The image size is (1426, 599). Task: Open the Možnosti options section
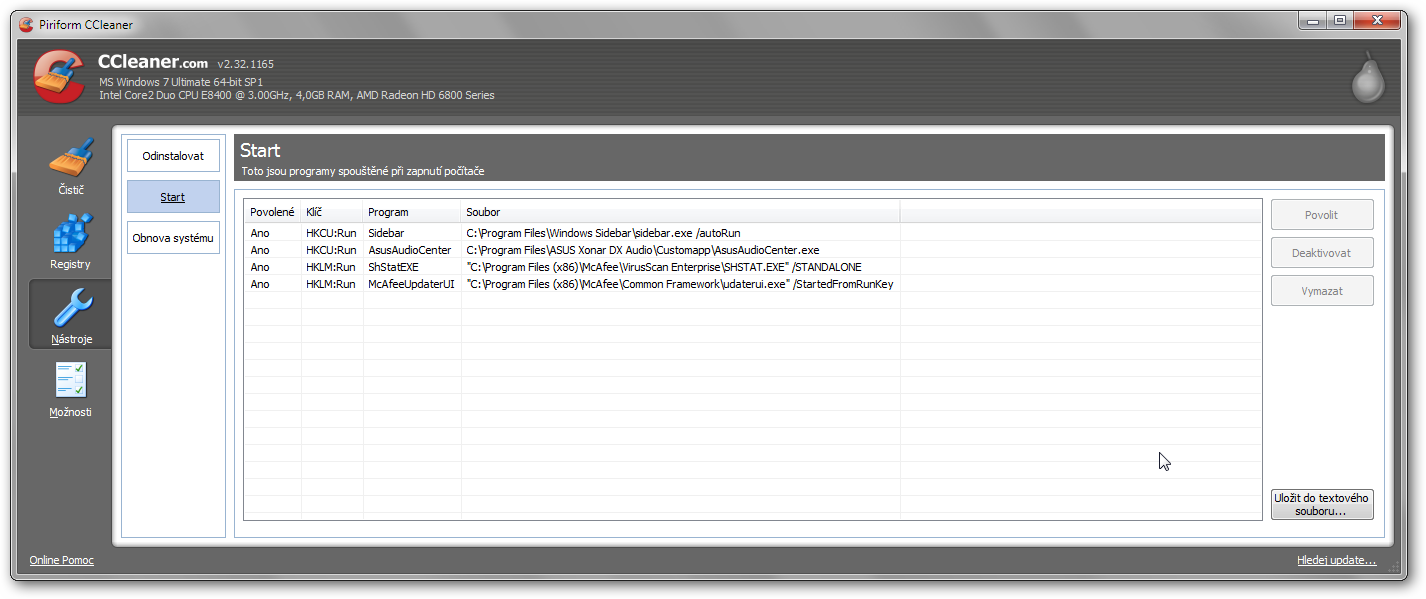coord(70,388)
